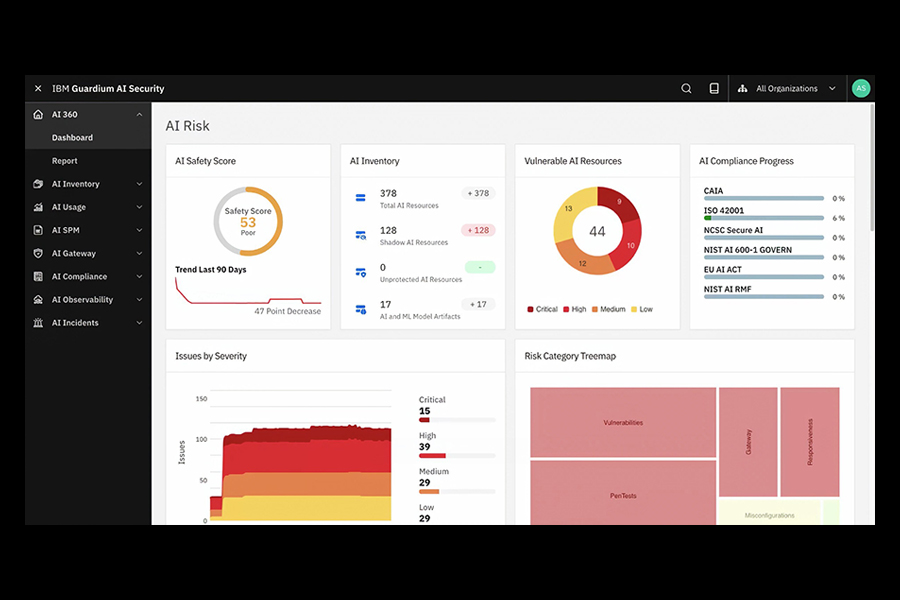Click the +128 Shadow AI Resources badge
Viewport: 900px width, 600px height.
coord(478,230)
